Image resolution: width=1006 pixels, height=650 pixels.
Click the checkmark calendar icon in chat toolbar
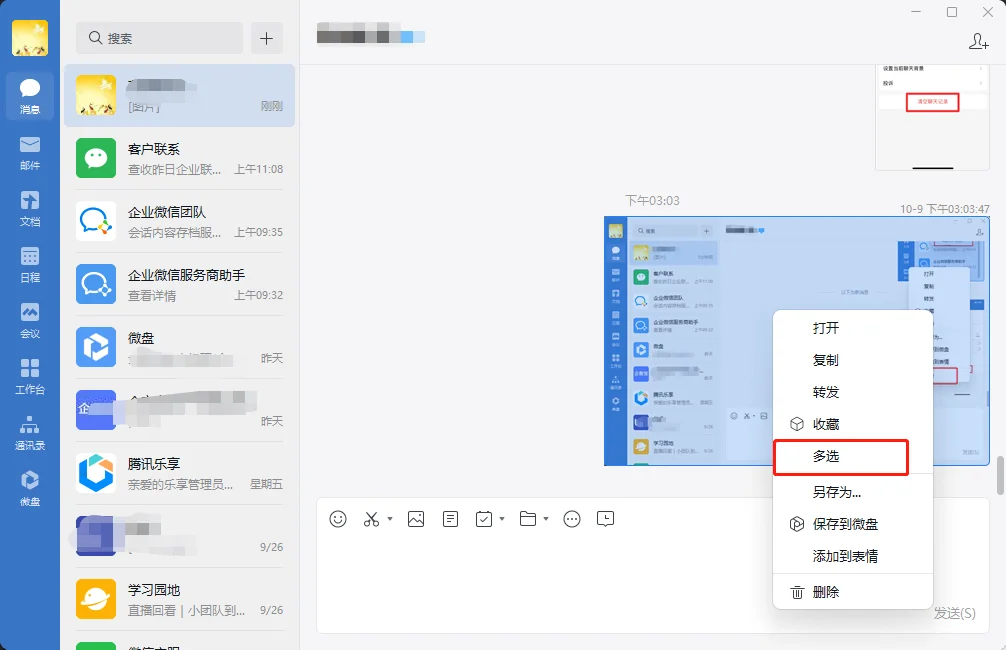click(x=484, y=518)
